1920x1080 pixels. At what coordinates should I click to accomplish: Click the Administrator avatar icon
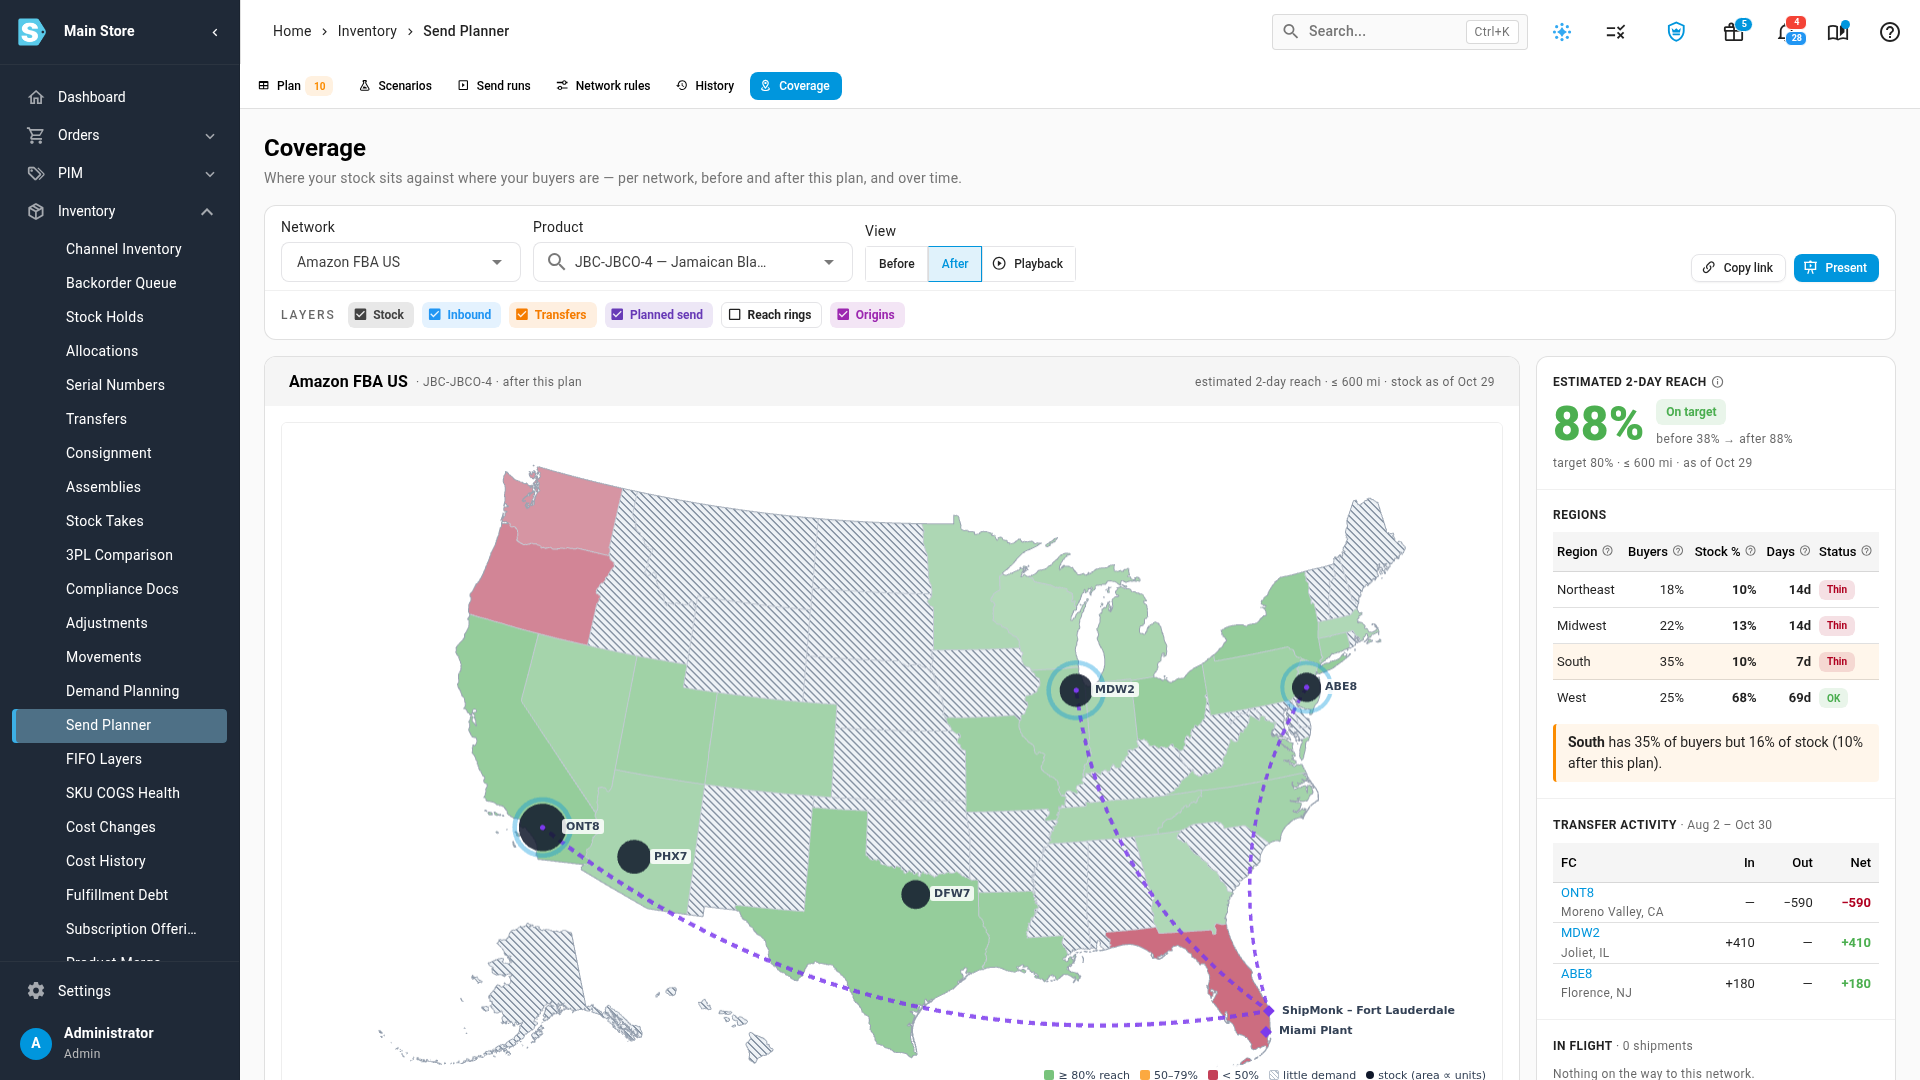[36, 1043]
